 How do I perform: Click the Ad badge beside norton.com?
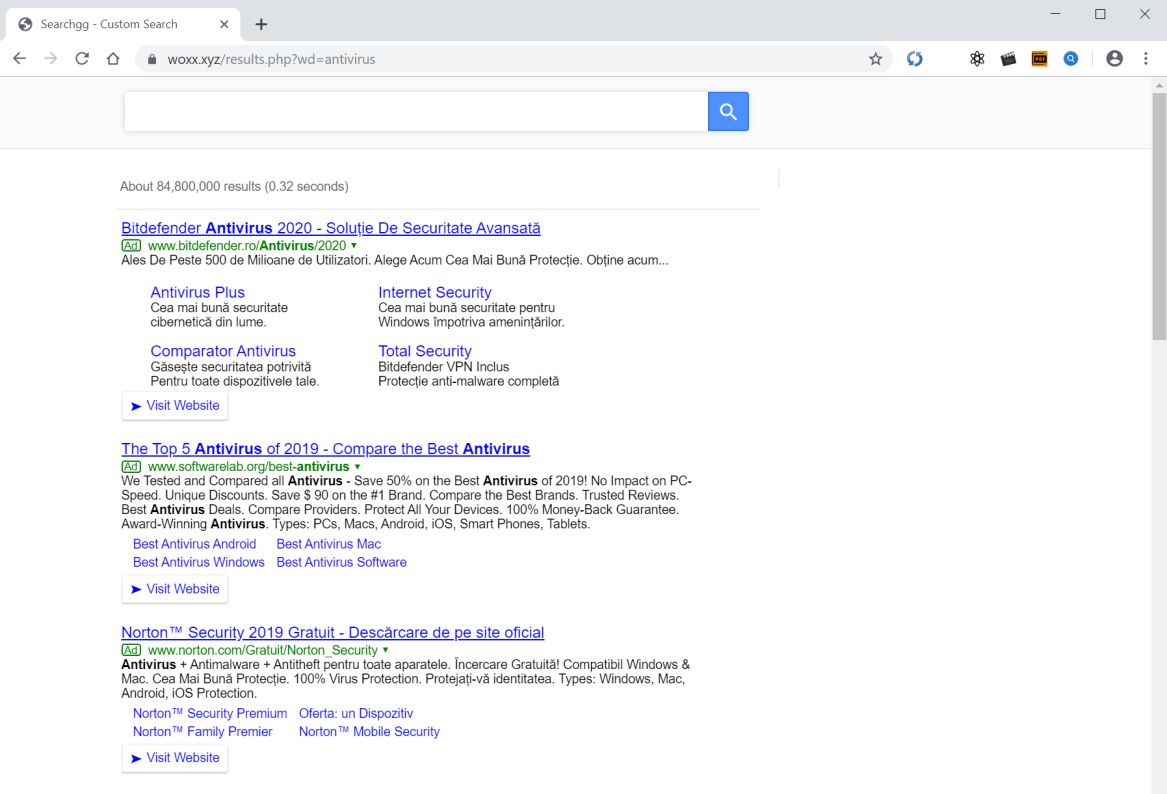pos(131,650)
